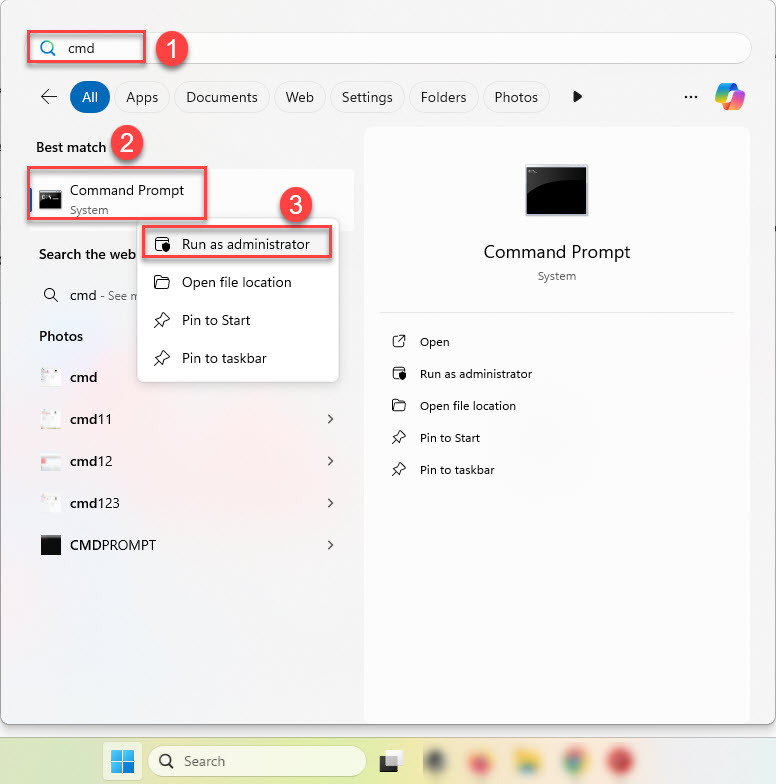Choose Pin to Start in context menu

click(x=215, y=320)
